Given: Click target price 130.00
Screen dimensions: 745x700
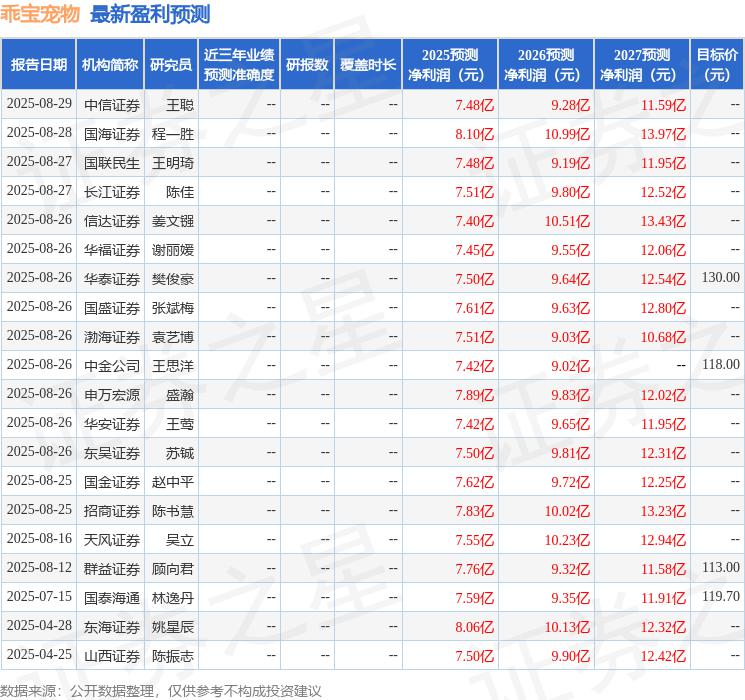Looking at the screenshot, I should pyautogui.click(x=721, y=278).
